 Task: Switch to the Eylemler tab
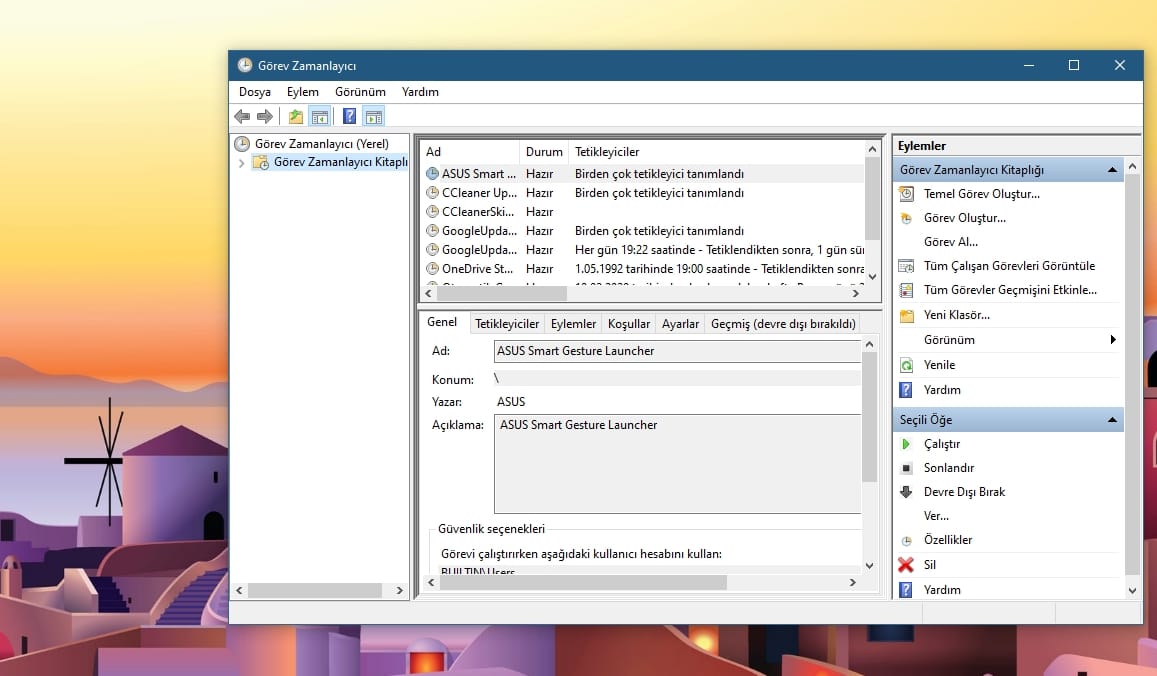point(573,324)
